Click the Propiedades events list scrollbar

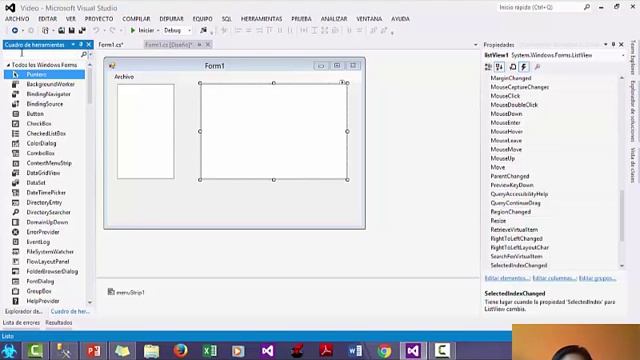click(x=622, y=216)
